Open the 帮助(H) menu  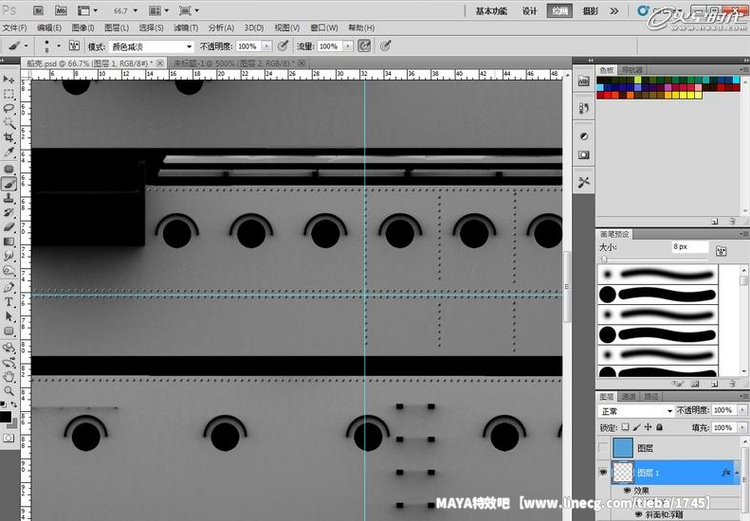(x=361, y=28)
